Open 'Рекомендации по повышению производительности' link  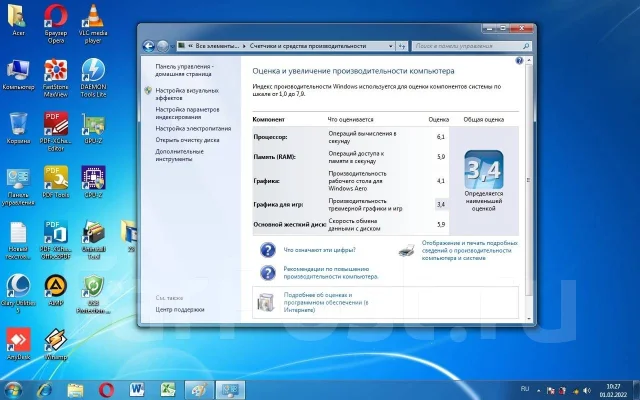331,273
